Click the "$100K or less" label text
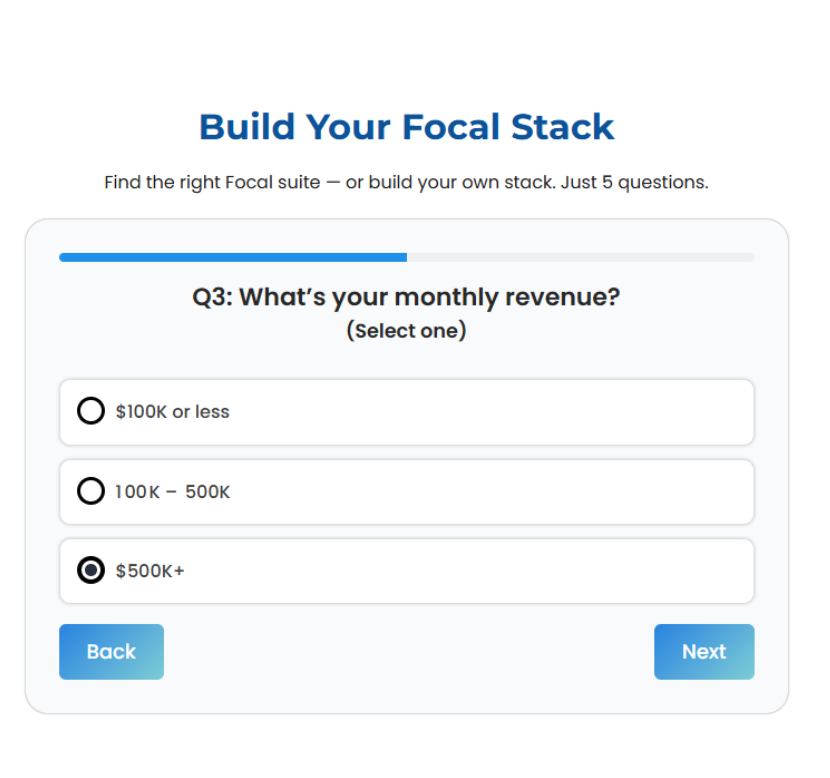Screen dimensions: 830x778 [172, 412]
